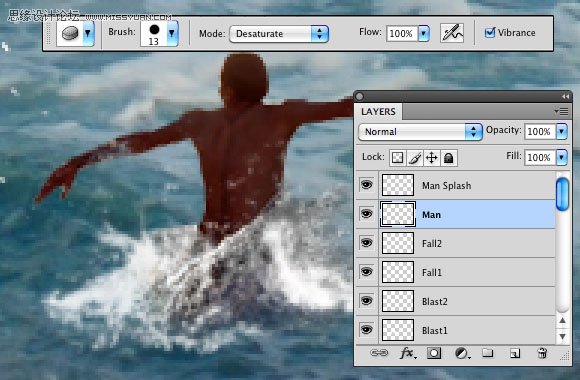
Task: Toggle Lock image pixels brush icon
Action: [415, 158]
